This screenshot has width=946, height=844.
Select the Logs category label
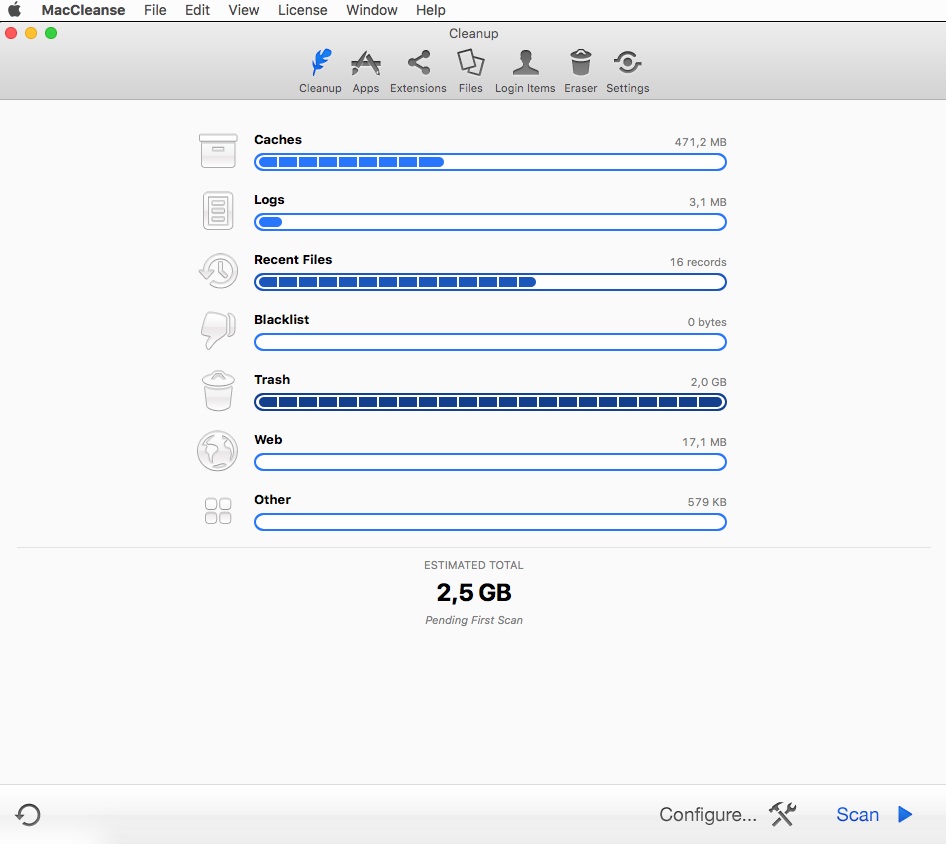tap(269, 200)
